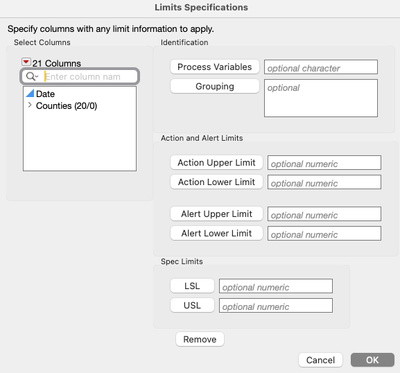Click the Action Upper Limit button
Screen dimensions: 400x373
click(216, 163)
